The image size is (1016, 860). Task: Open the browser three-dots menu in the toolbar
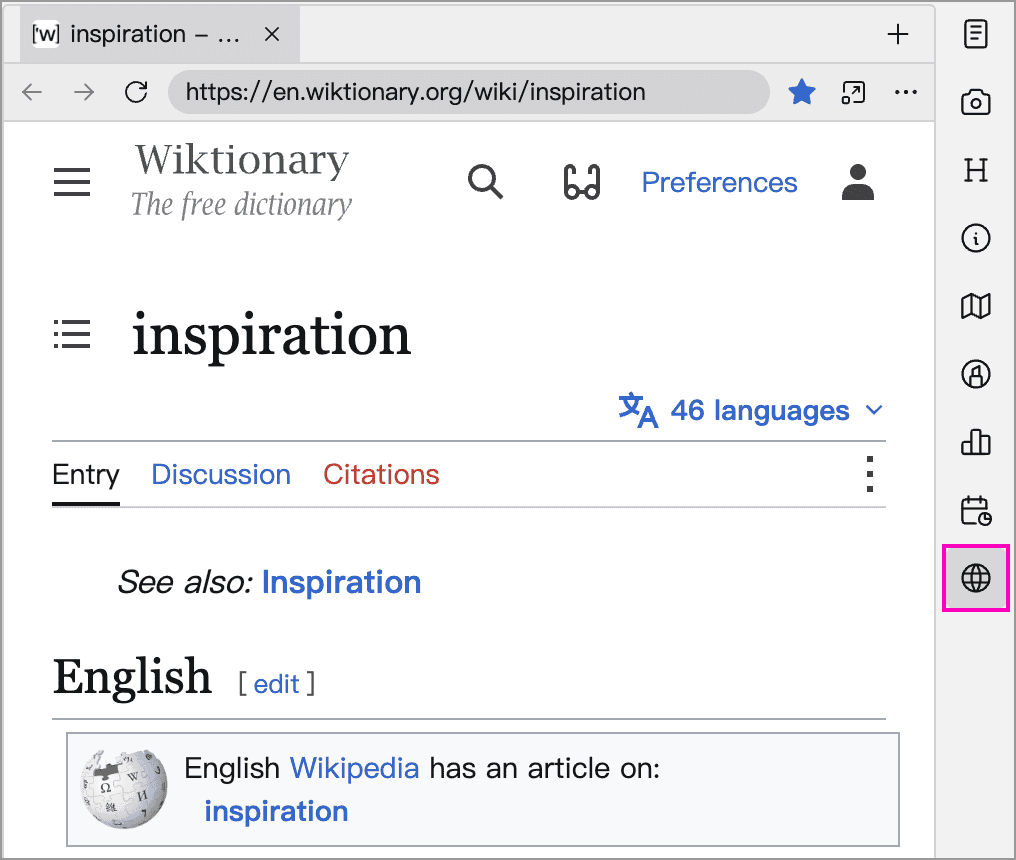click(x=905, y=92)
